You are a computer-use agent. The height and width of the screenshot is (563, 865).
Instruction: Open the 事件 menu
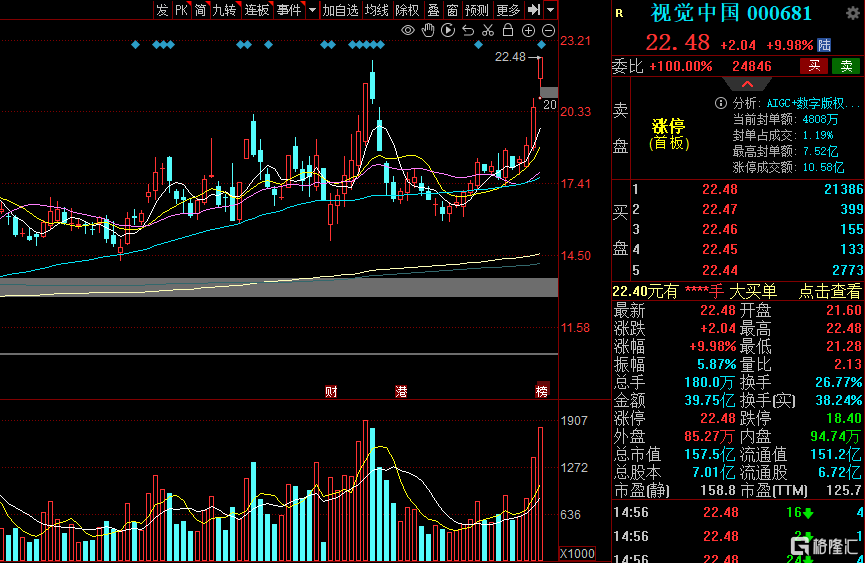click(290, 10)
